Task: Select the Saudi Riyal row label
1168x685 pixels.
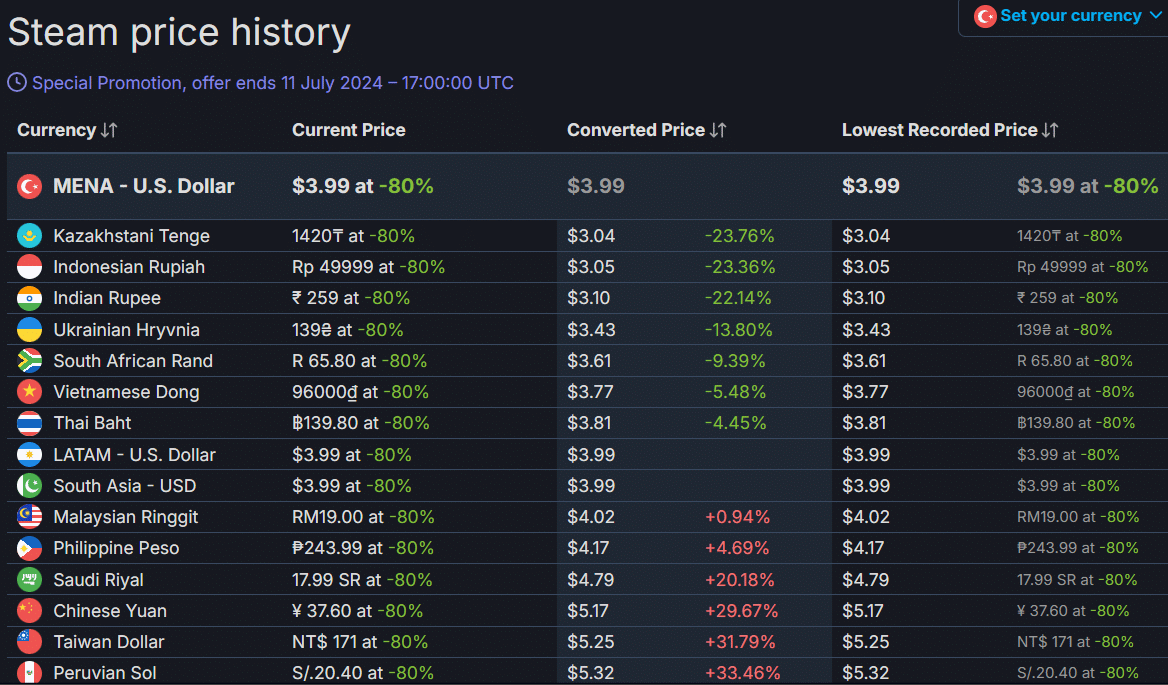Action: [98, 580]
